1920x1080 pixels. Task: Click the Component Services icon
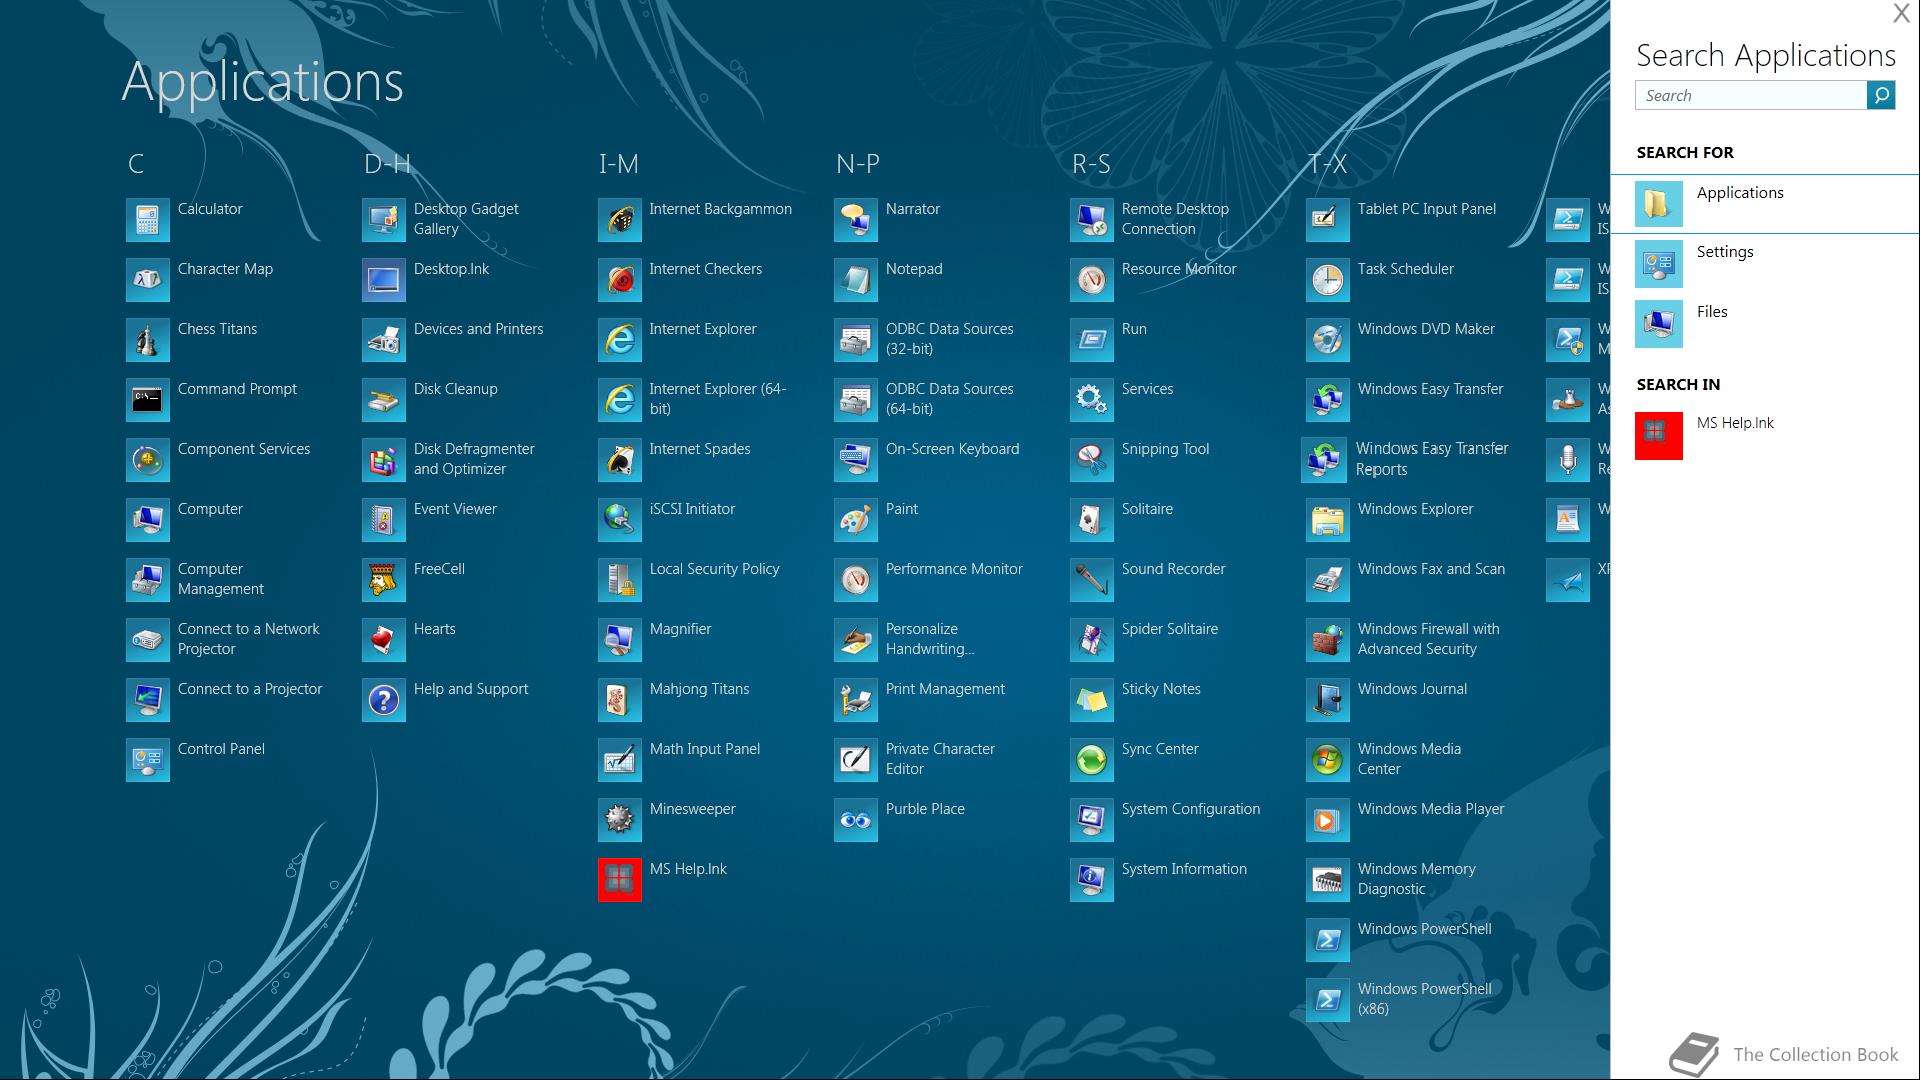[x=147, y=460]
